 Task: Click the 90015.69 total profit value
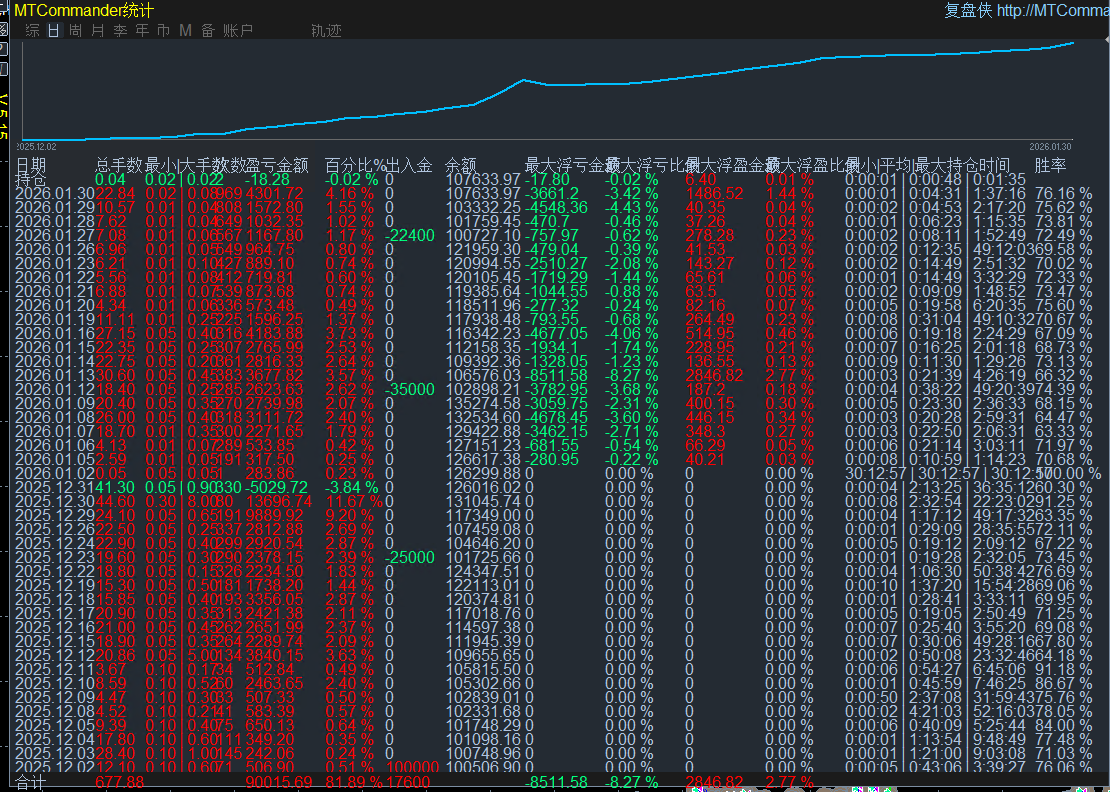click(x=278, y=782)
